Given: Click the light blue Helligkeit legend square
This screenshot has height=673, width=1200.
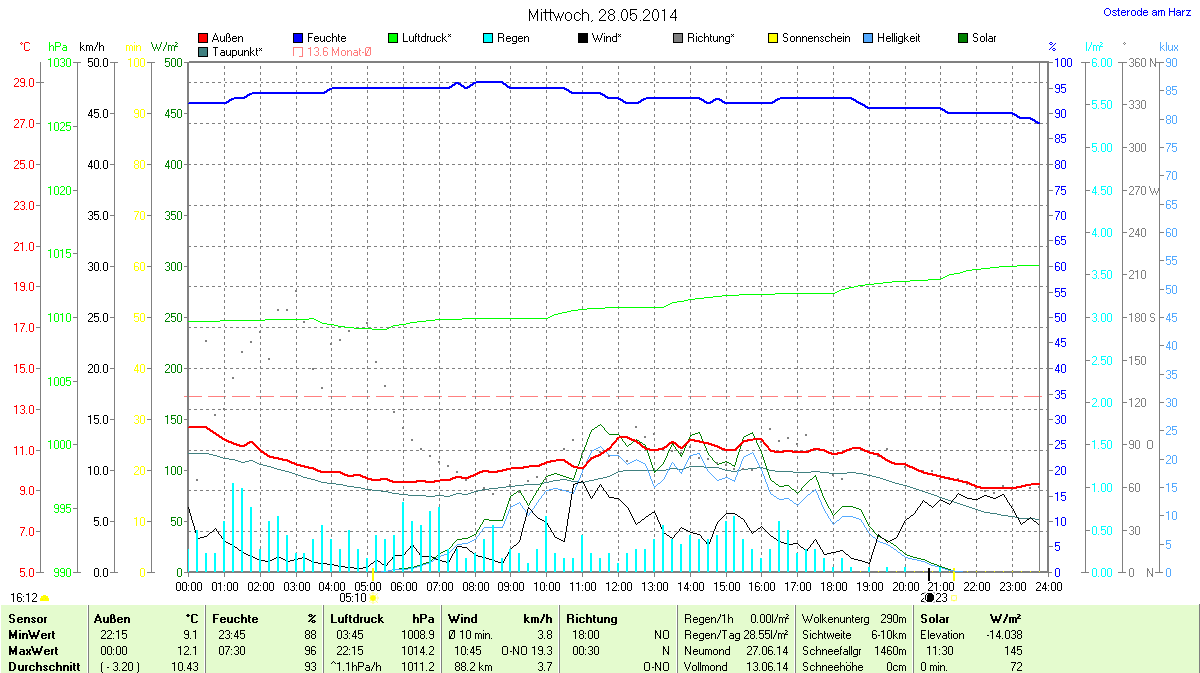Looking at the screenshot, I should point(868,38).
